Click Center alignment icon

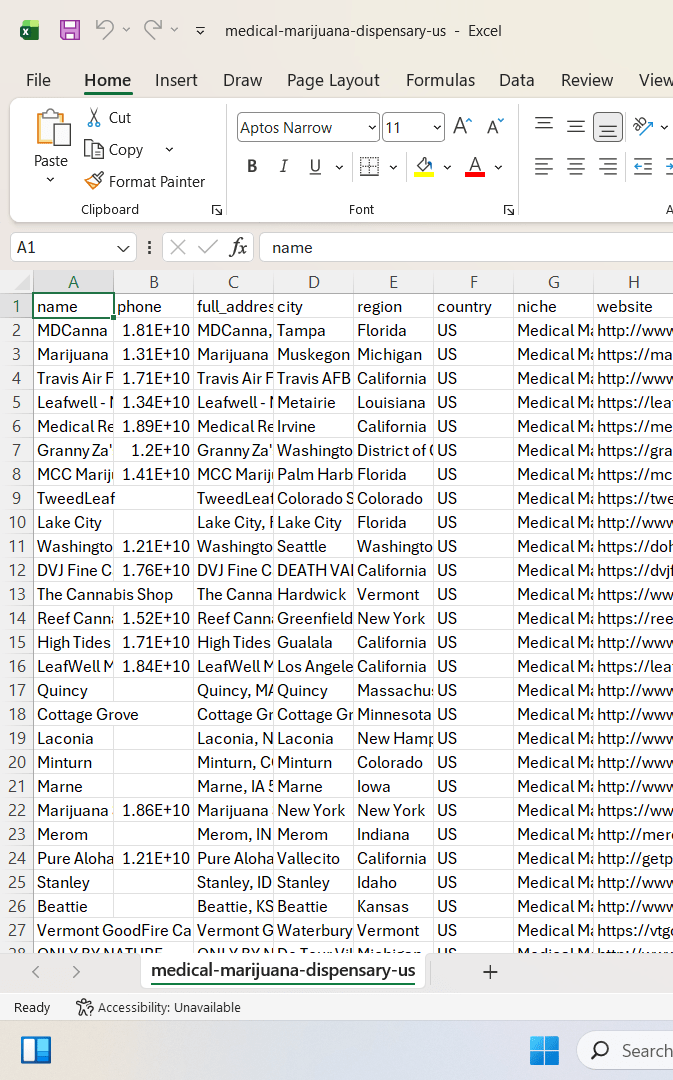576,166
